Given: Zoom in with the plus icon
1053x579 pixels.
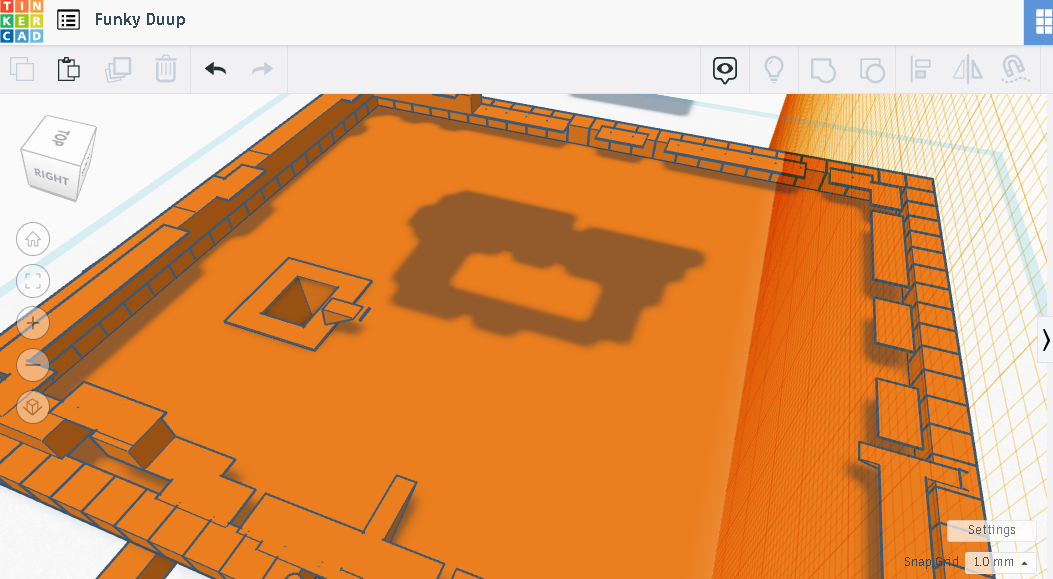Looking at the screenshot, I should tap(32, 323).
